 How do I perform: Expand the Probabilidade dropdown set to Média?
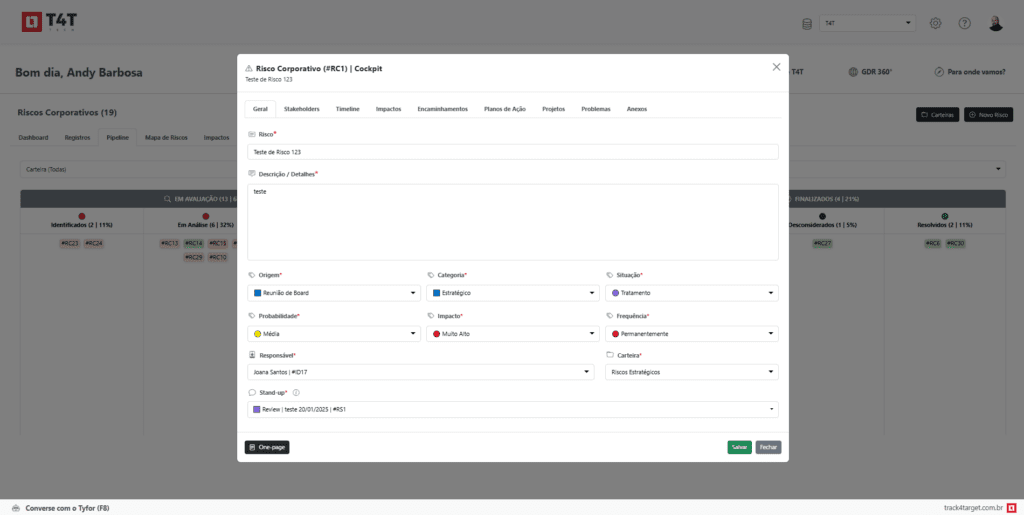333,333
